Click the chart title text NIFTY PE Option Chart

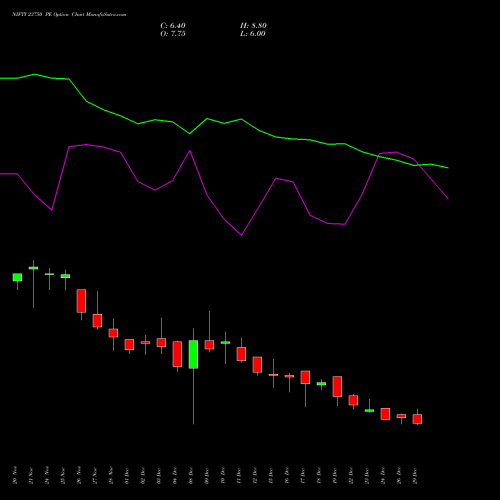[x=69, y=15]
